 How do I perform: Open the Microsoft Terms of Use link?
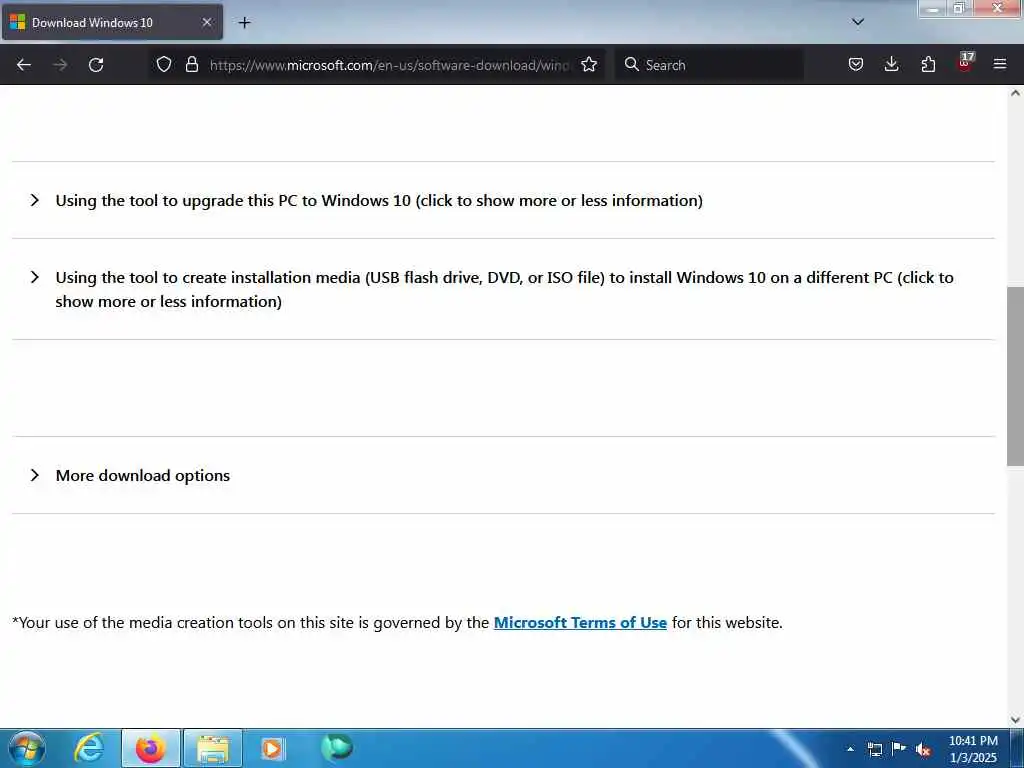[580, 622]
